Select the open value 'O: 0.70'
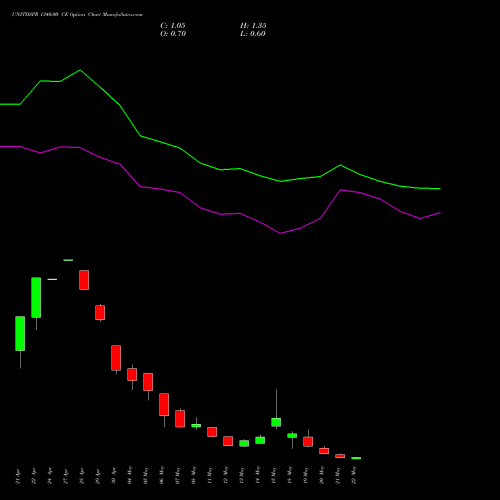 [173, 34]
